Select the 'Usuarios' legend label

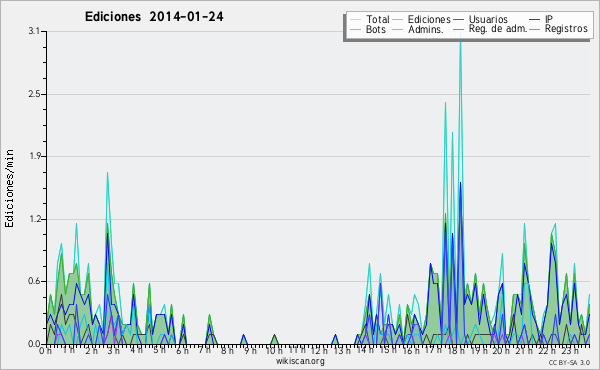coord(488,19)
